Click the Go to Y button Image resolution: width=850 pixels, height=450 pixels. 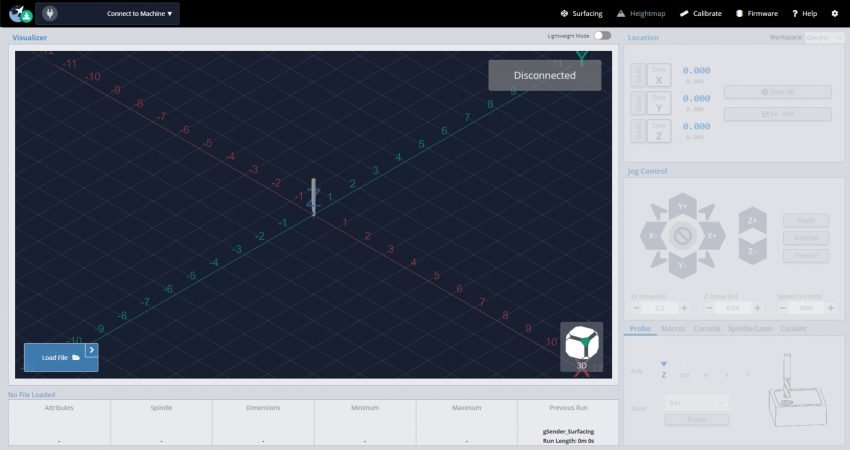pyautogui.click(x=638, y=103)
